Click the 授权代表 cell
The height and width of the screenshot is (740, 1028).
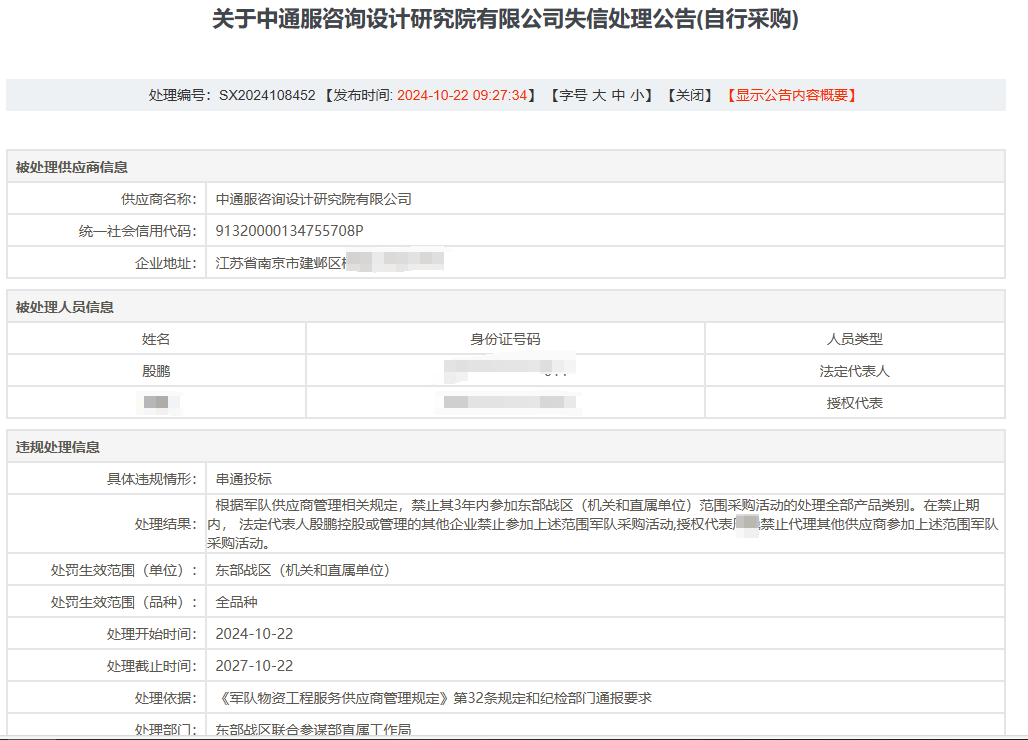click(854, 403)
